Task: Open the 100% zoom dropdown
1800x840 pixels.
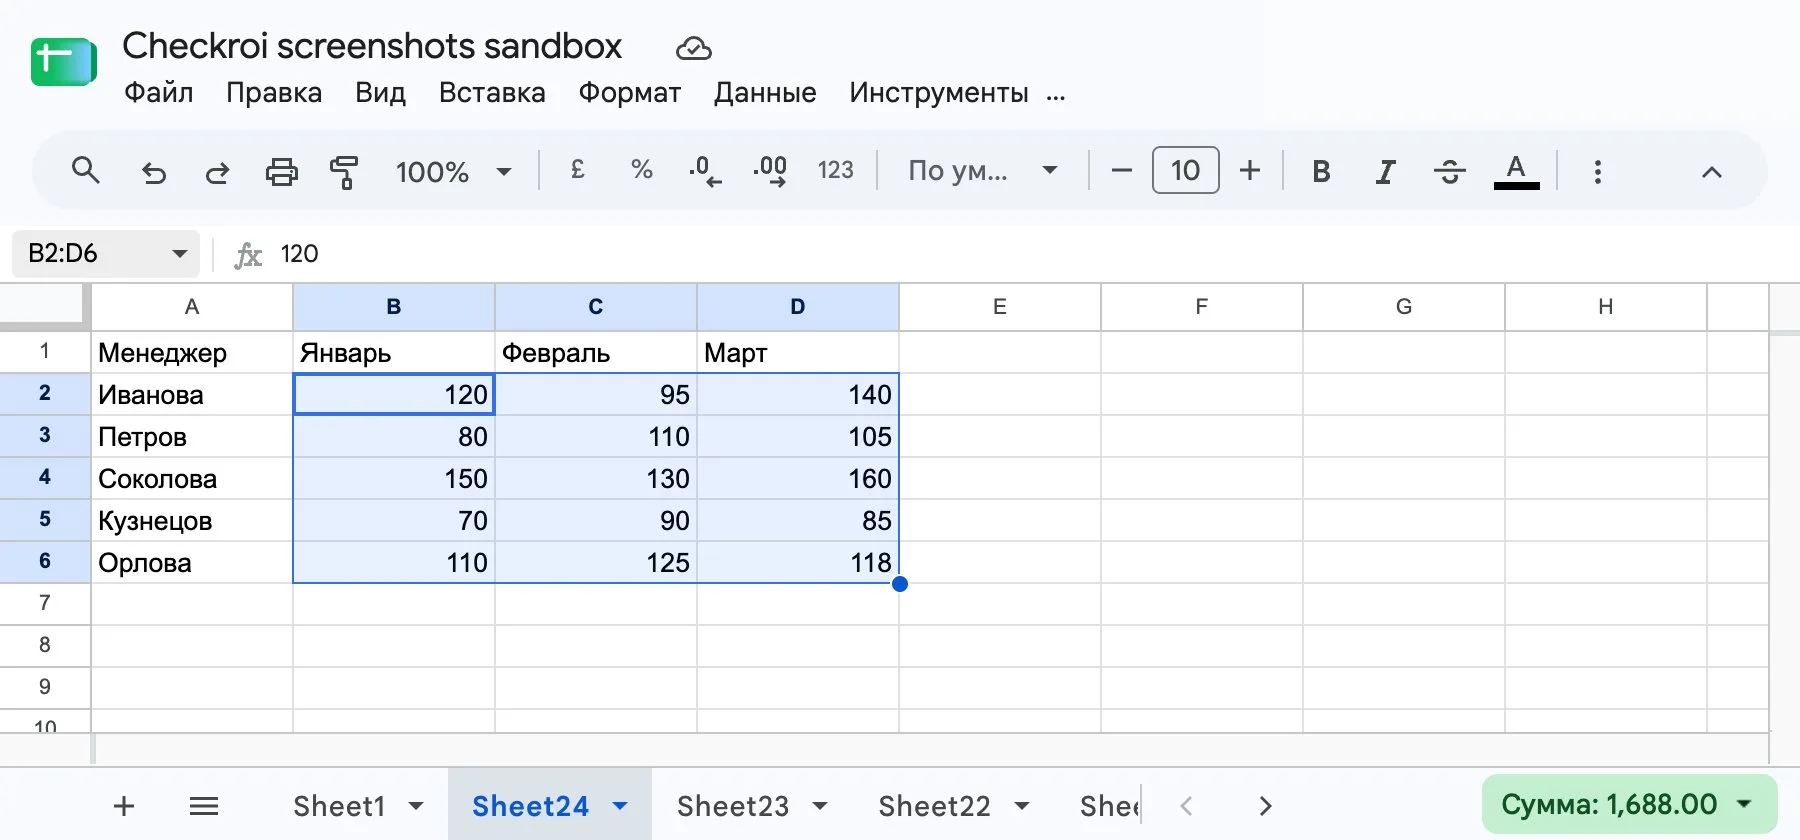Action: [454, 172]
